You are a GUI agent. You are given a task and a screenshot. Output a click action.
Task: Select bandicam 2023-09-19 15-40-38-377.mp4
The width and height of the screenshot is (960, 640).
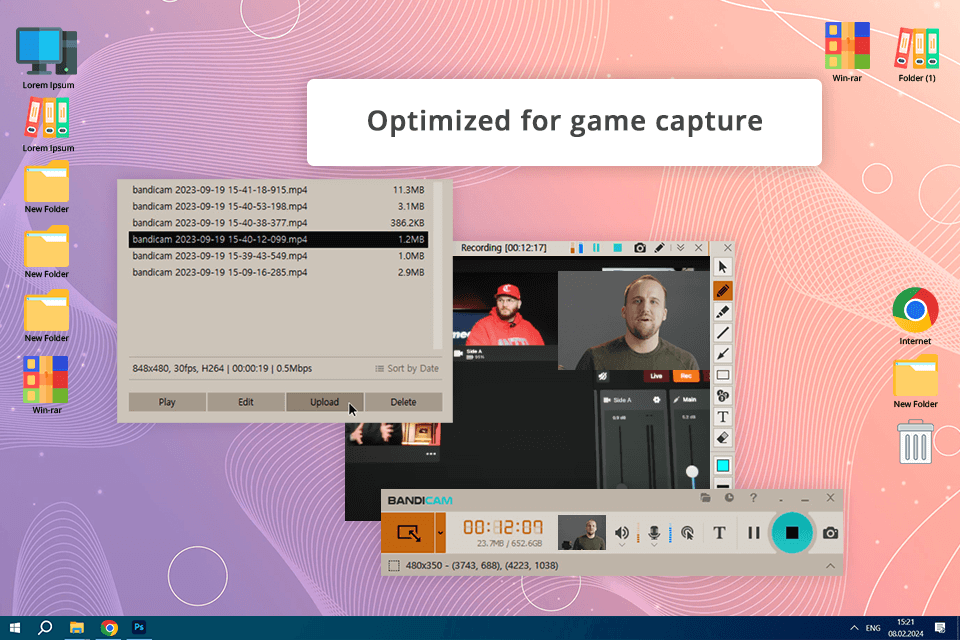(x=279, y=223)
